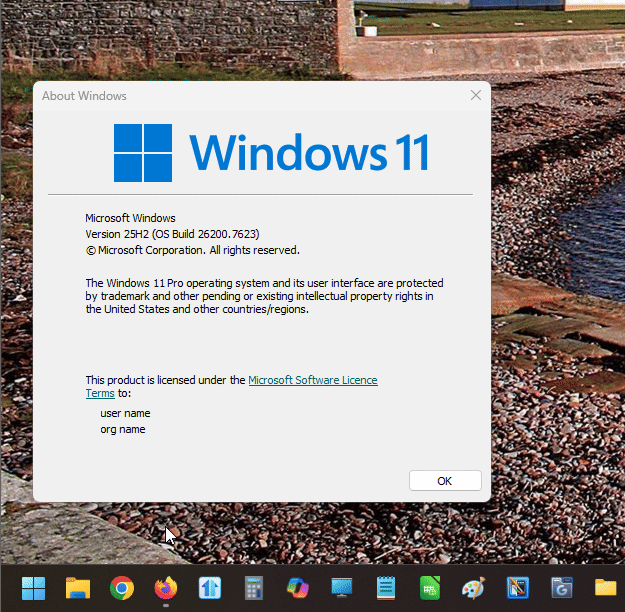Viewport: 625px width, 612px height.
Task: Click the grey G icon on the taskbar
Action: tap(561, 588)
